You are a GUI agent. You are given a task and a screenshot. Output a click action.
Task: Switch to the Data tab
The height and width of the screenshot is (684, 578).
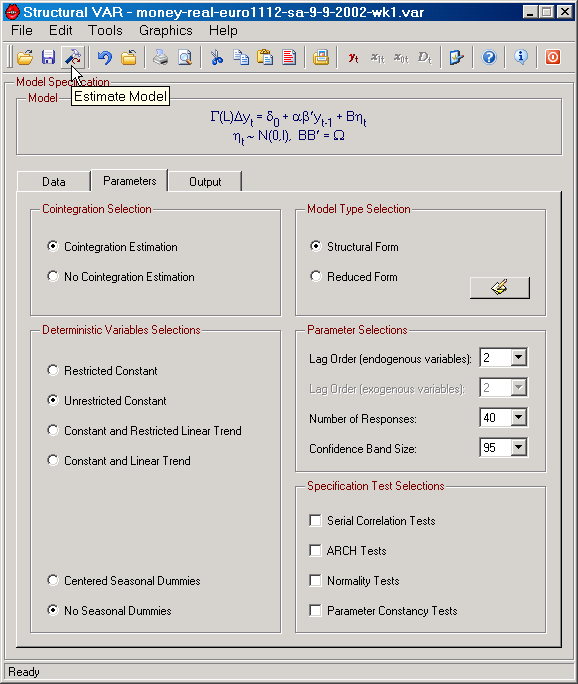tap(54, 181)
